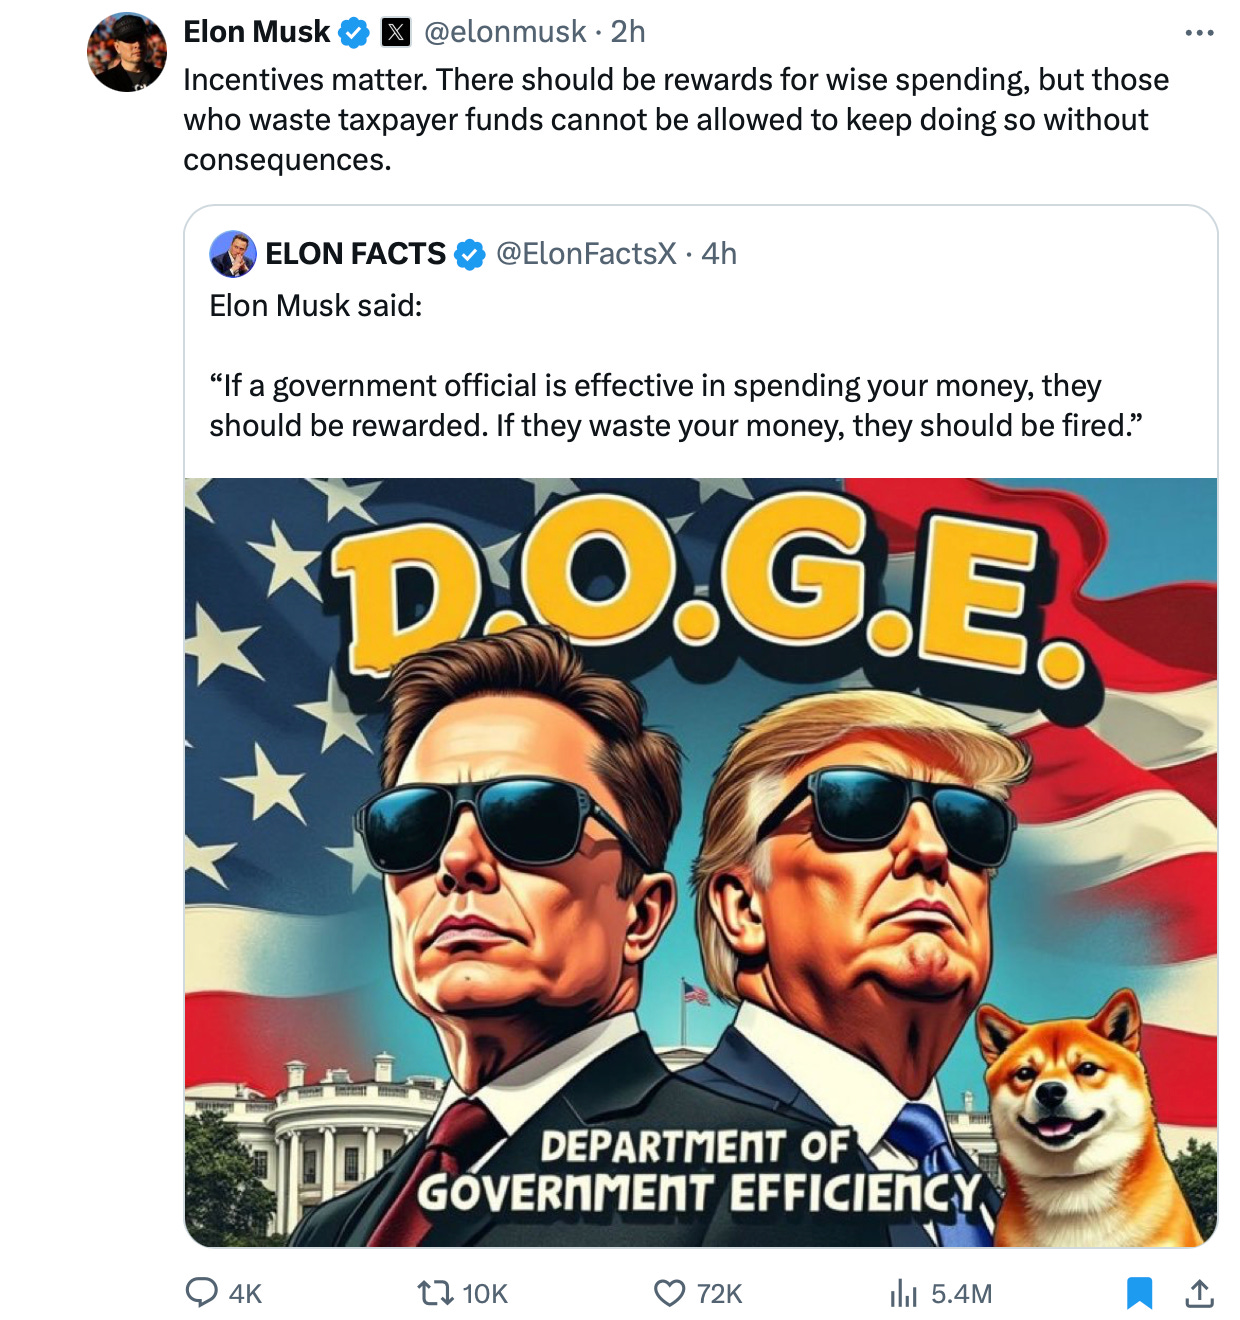Viewport: 1240px width, 1320px height.
Task: Click the Elon Musk display name
Action: 256,32
